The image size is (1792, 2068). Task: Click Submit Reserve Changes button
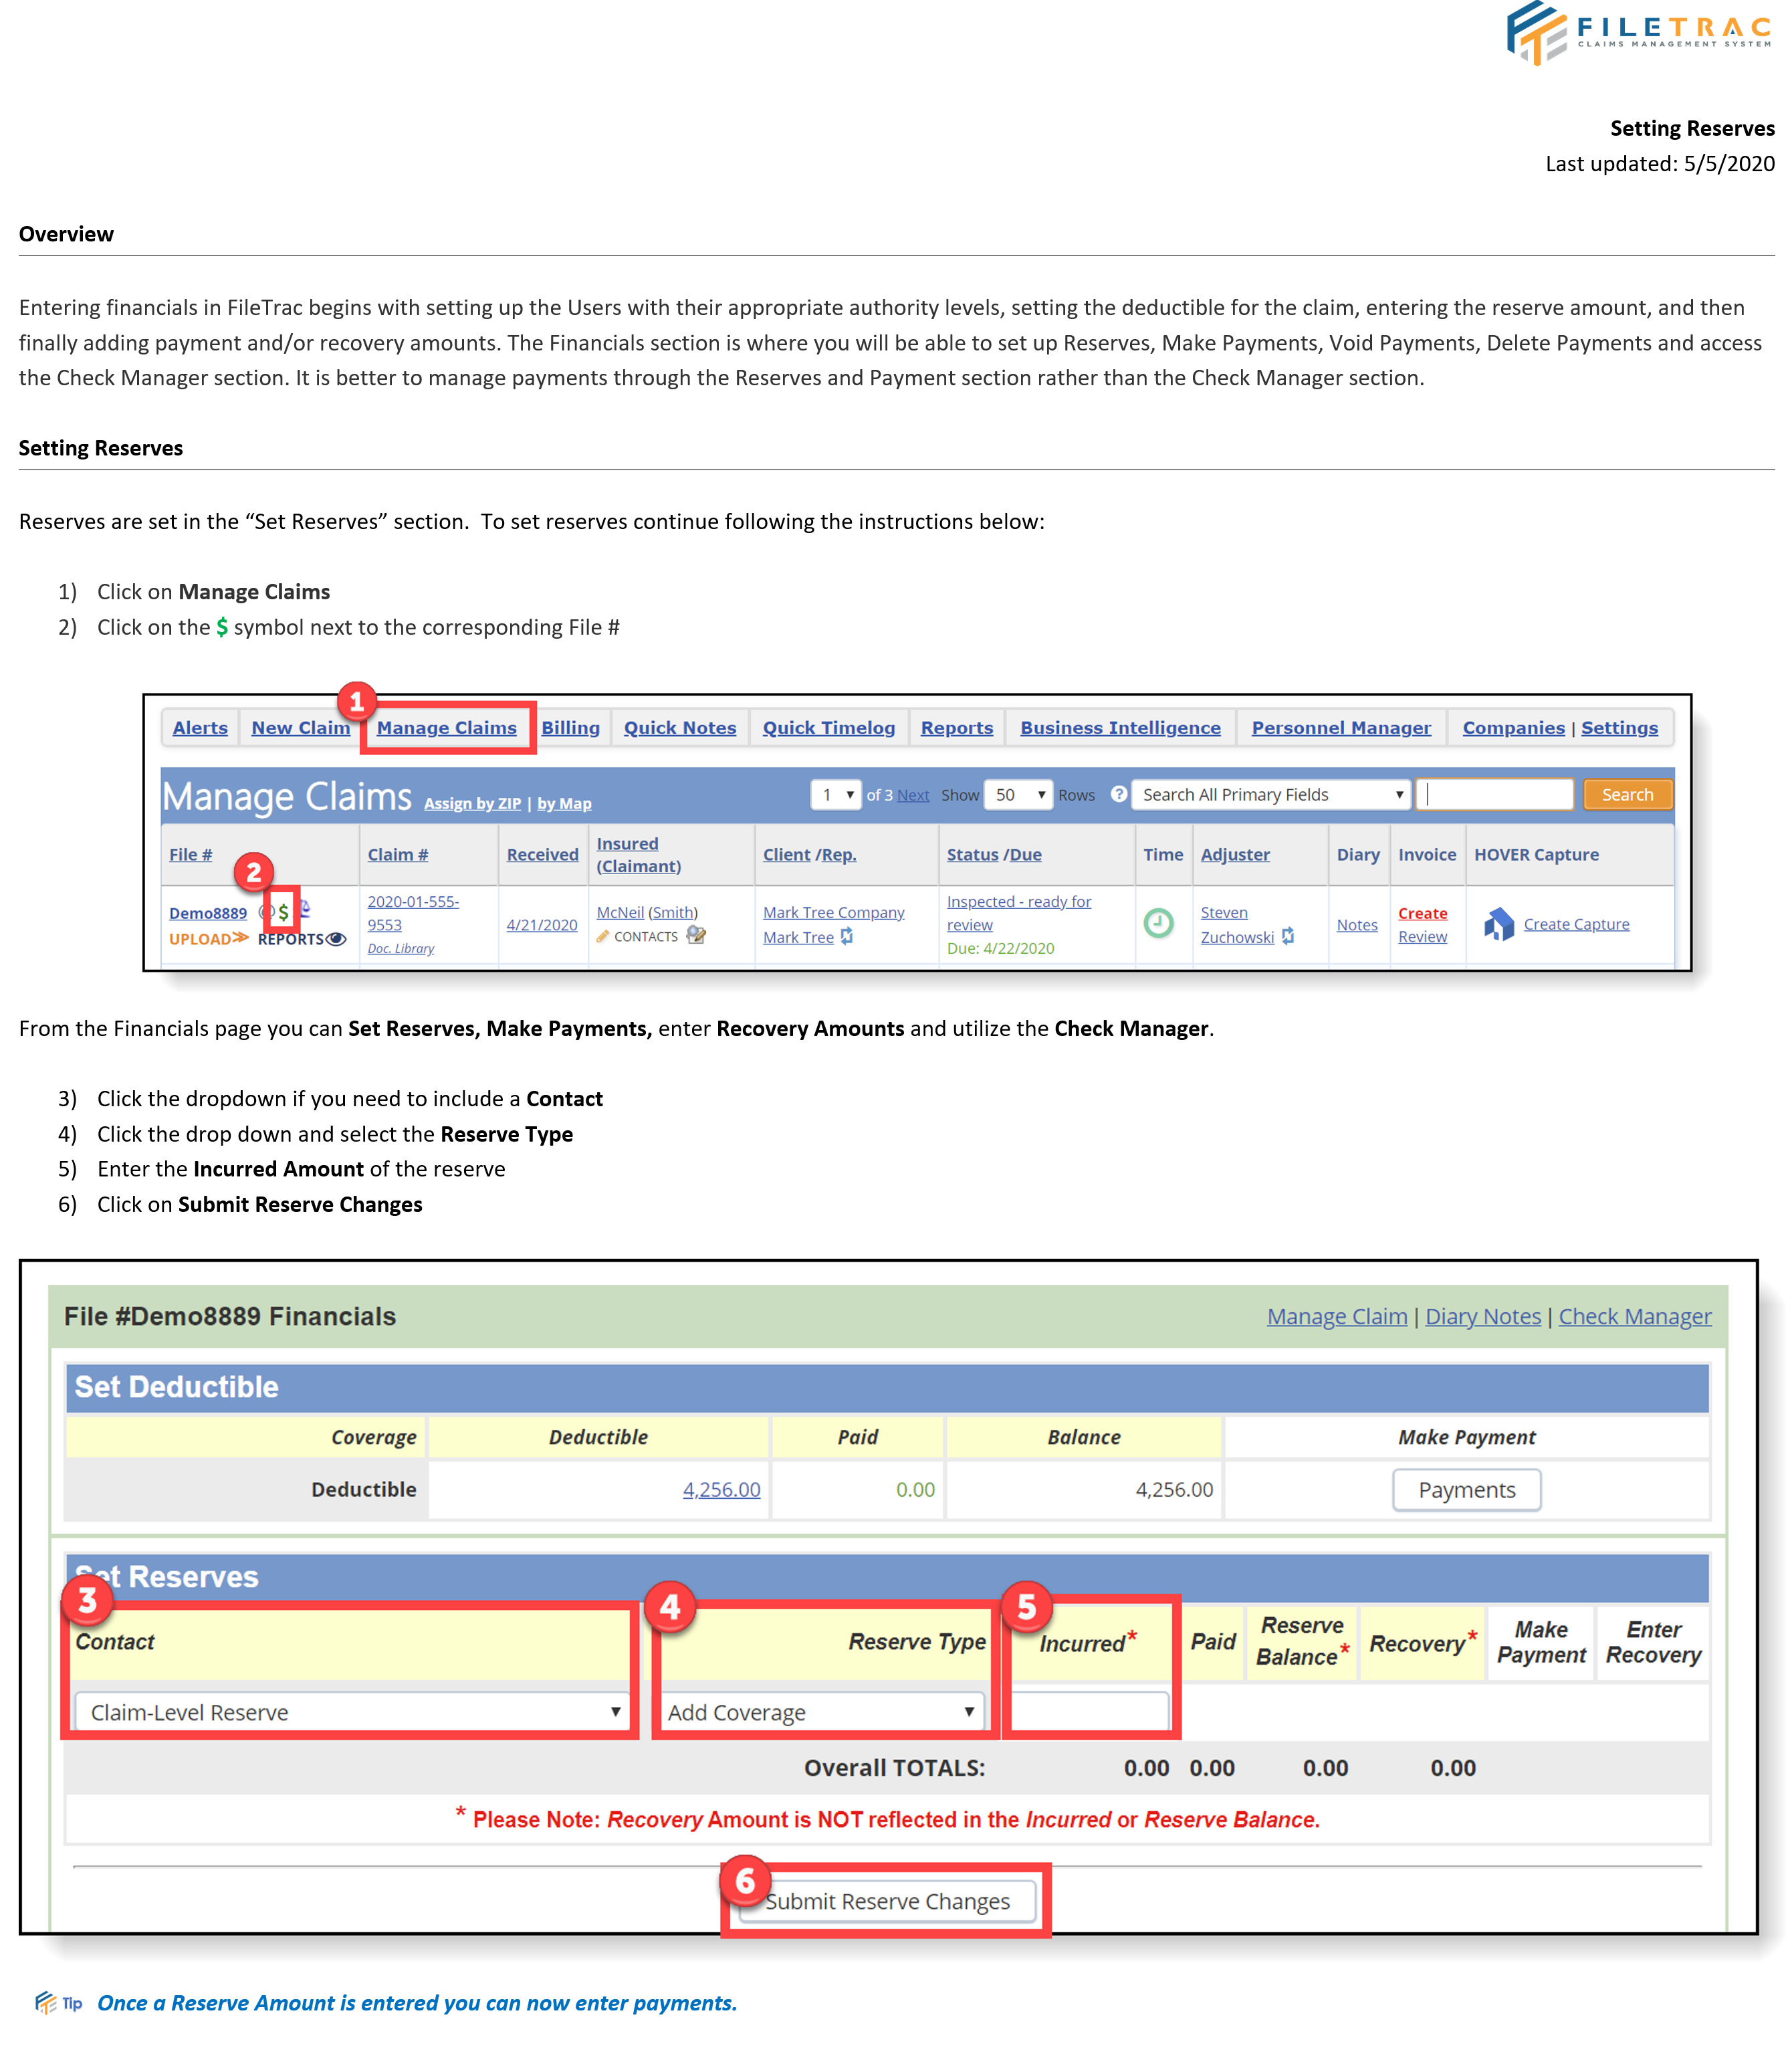[887, 1901]
